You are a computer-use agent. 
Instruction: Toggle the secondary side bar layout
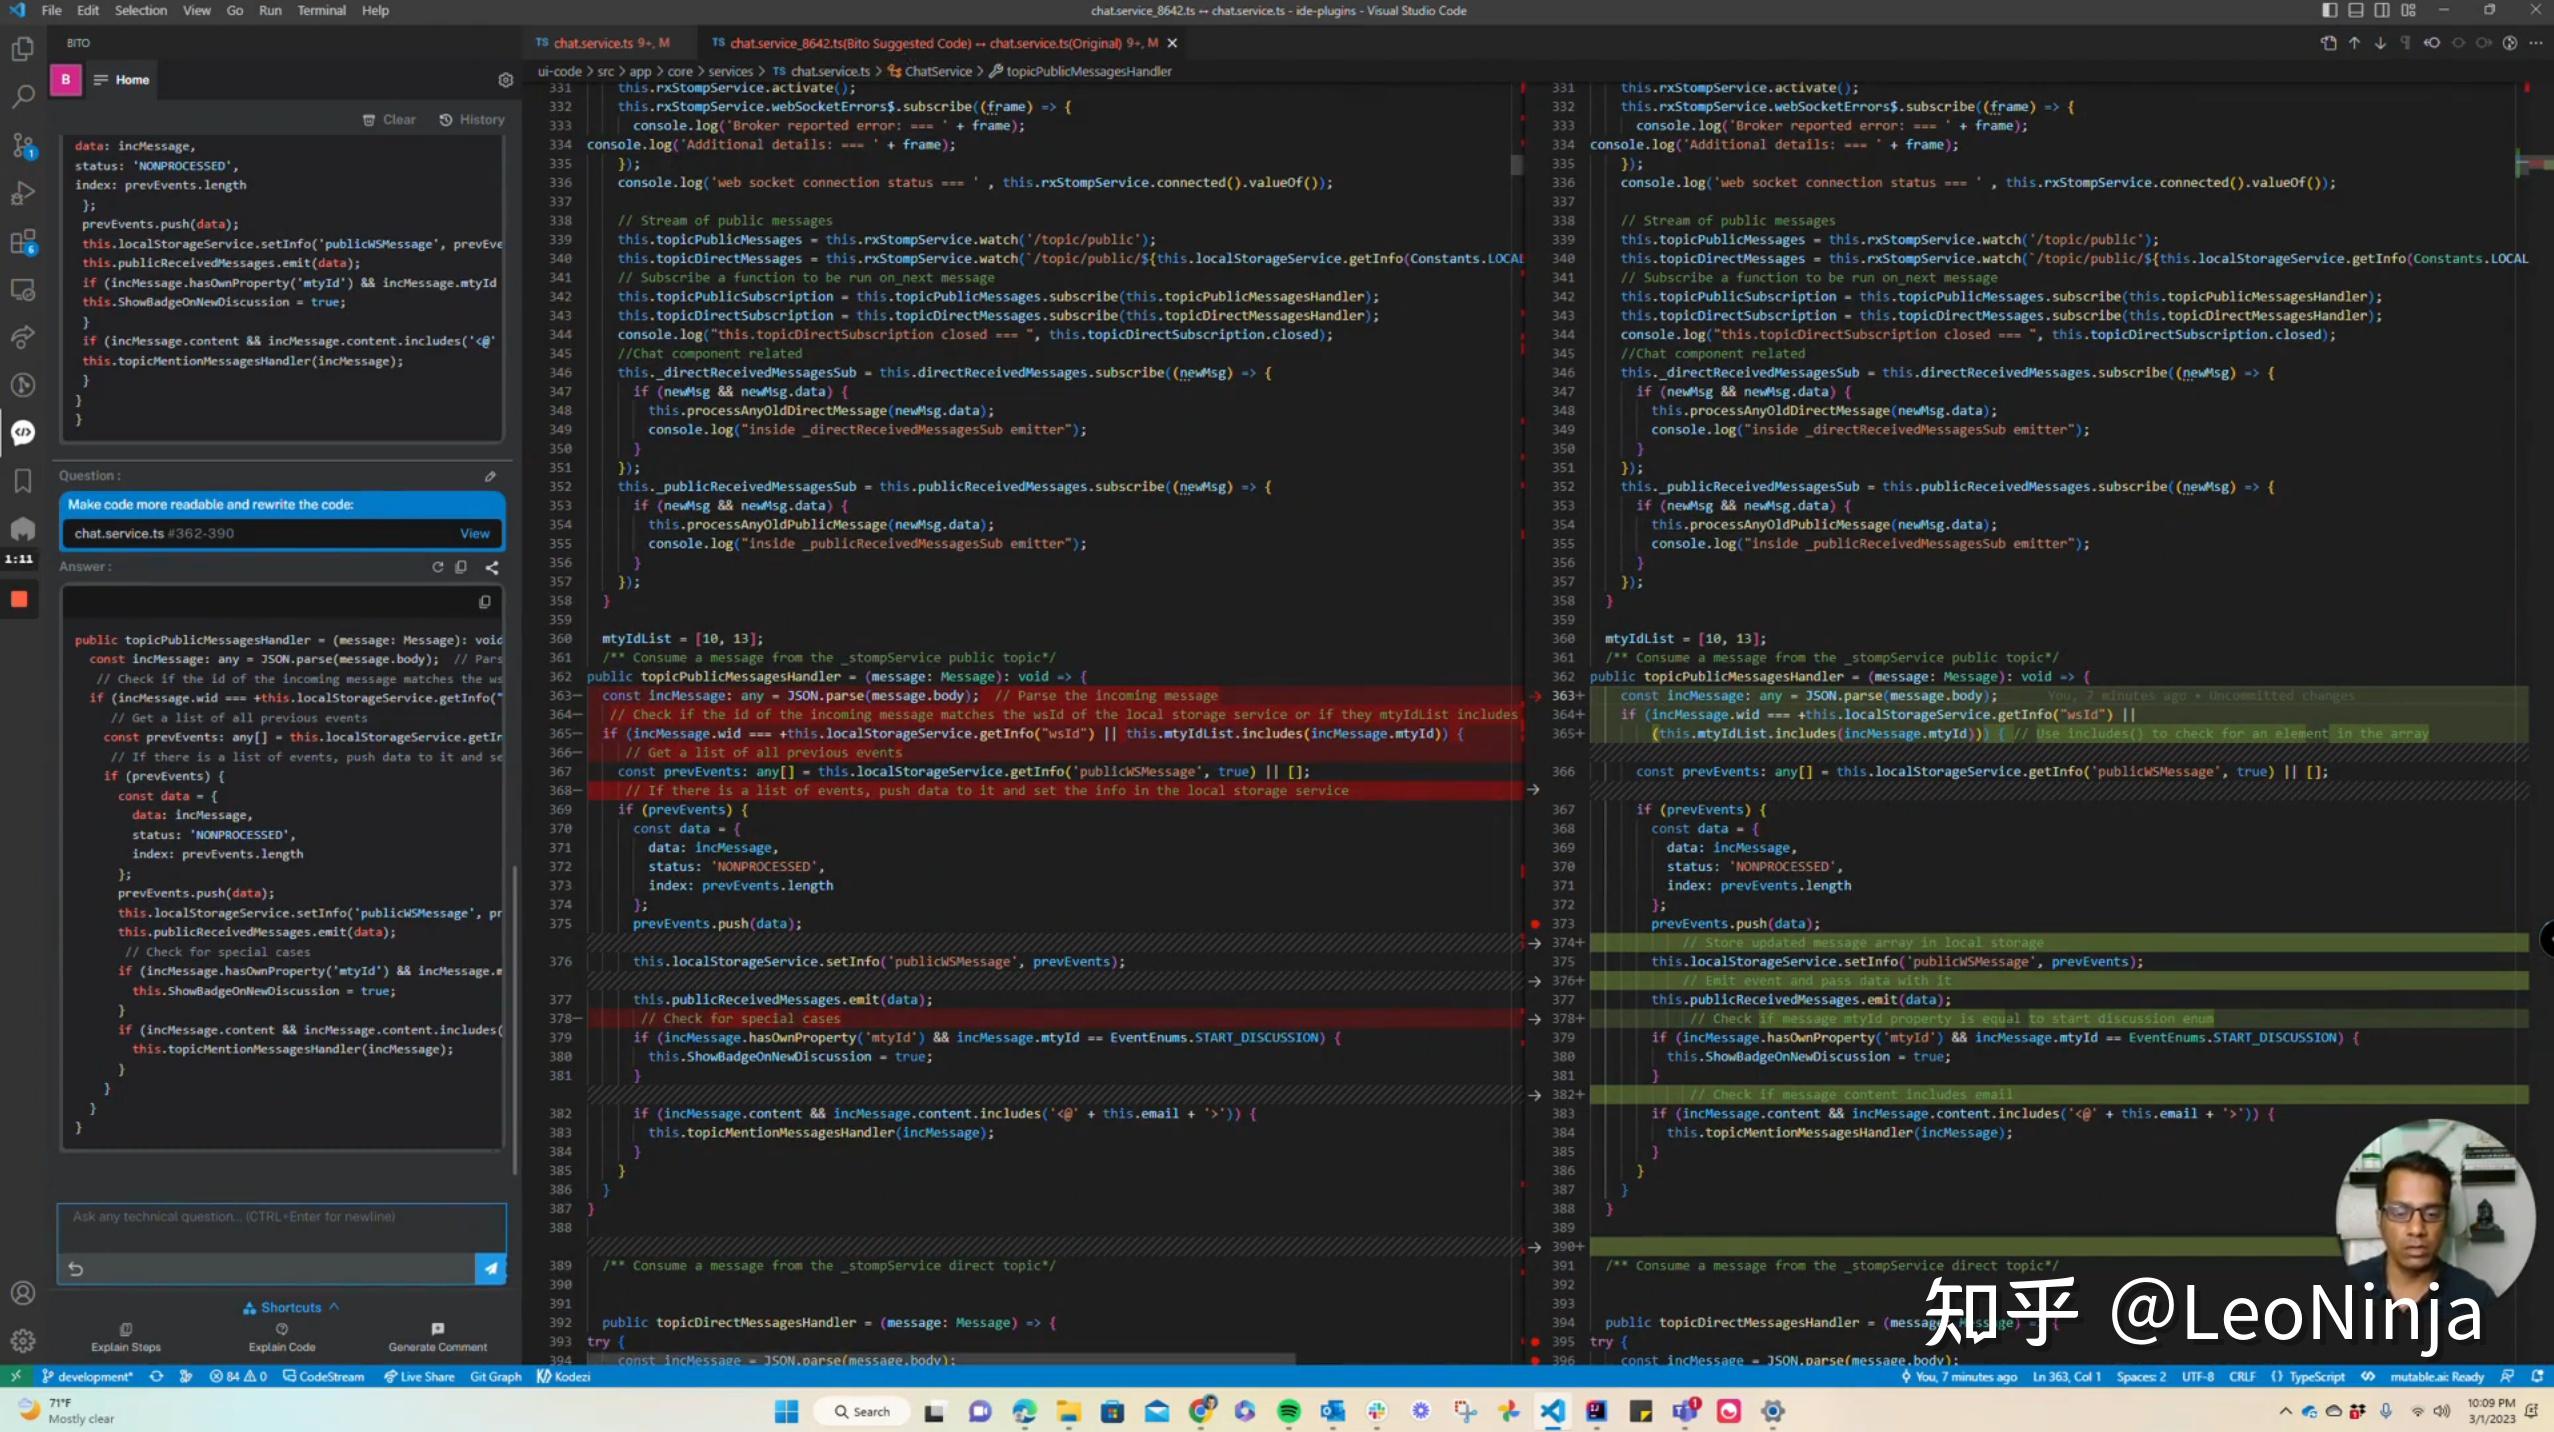pos(2382,10)
